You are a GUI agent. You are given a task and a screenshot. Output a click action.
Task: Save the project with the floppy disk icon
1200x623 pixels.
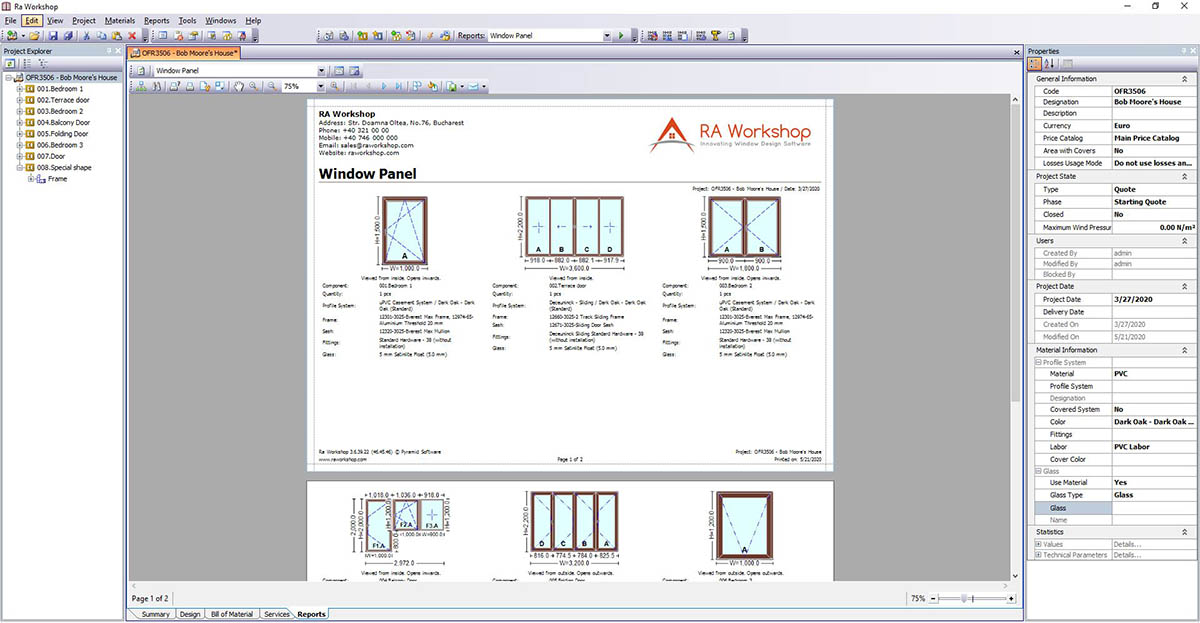pyautogui.click(x=53, y=36)
